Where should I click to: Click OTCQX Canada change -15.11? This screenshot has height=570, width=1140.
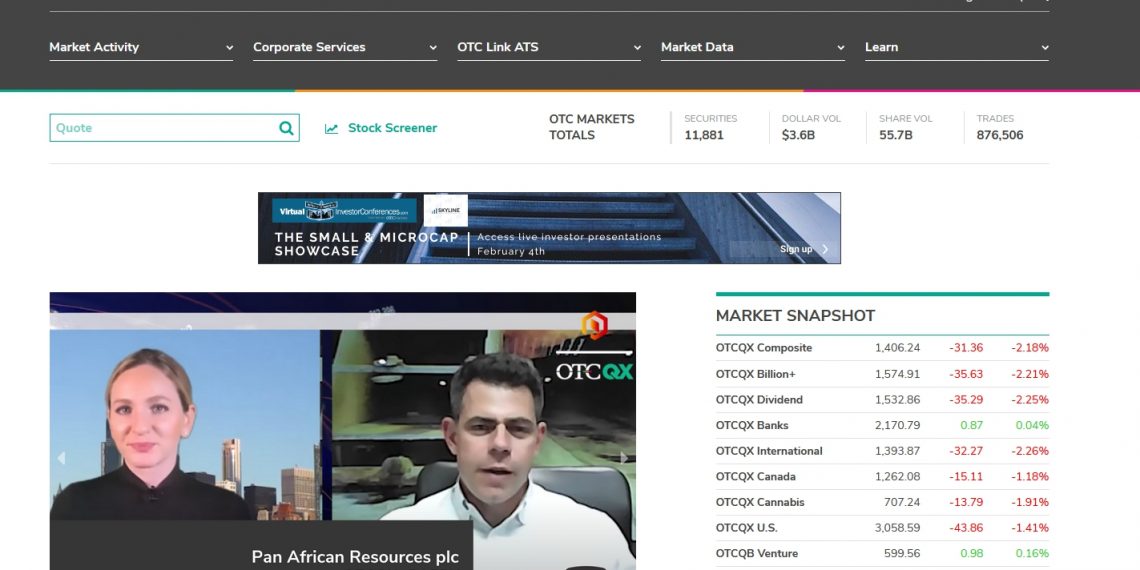point(968,476)
